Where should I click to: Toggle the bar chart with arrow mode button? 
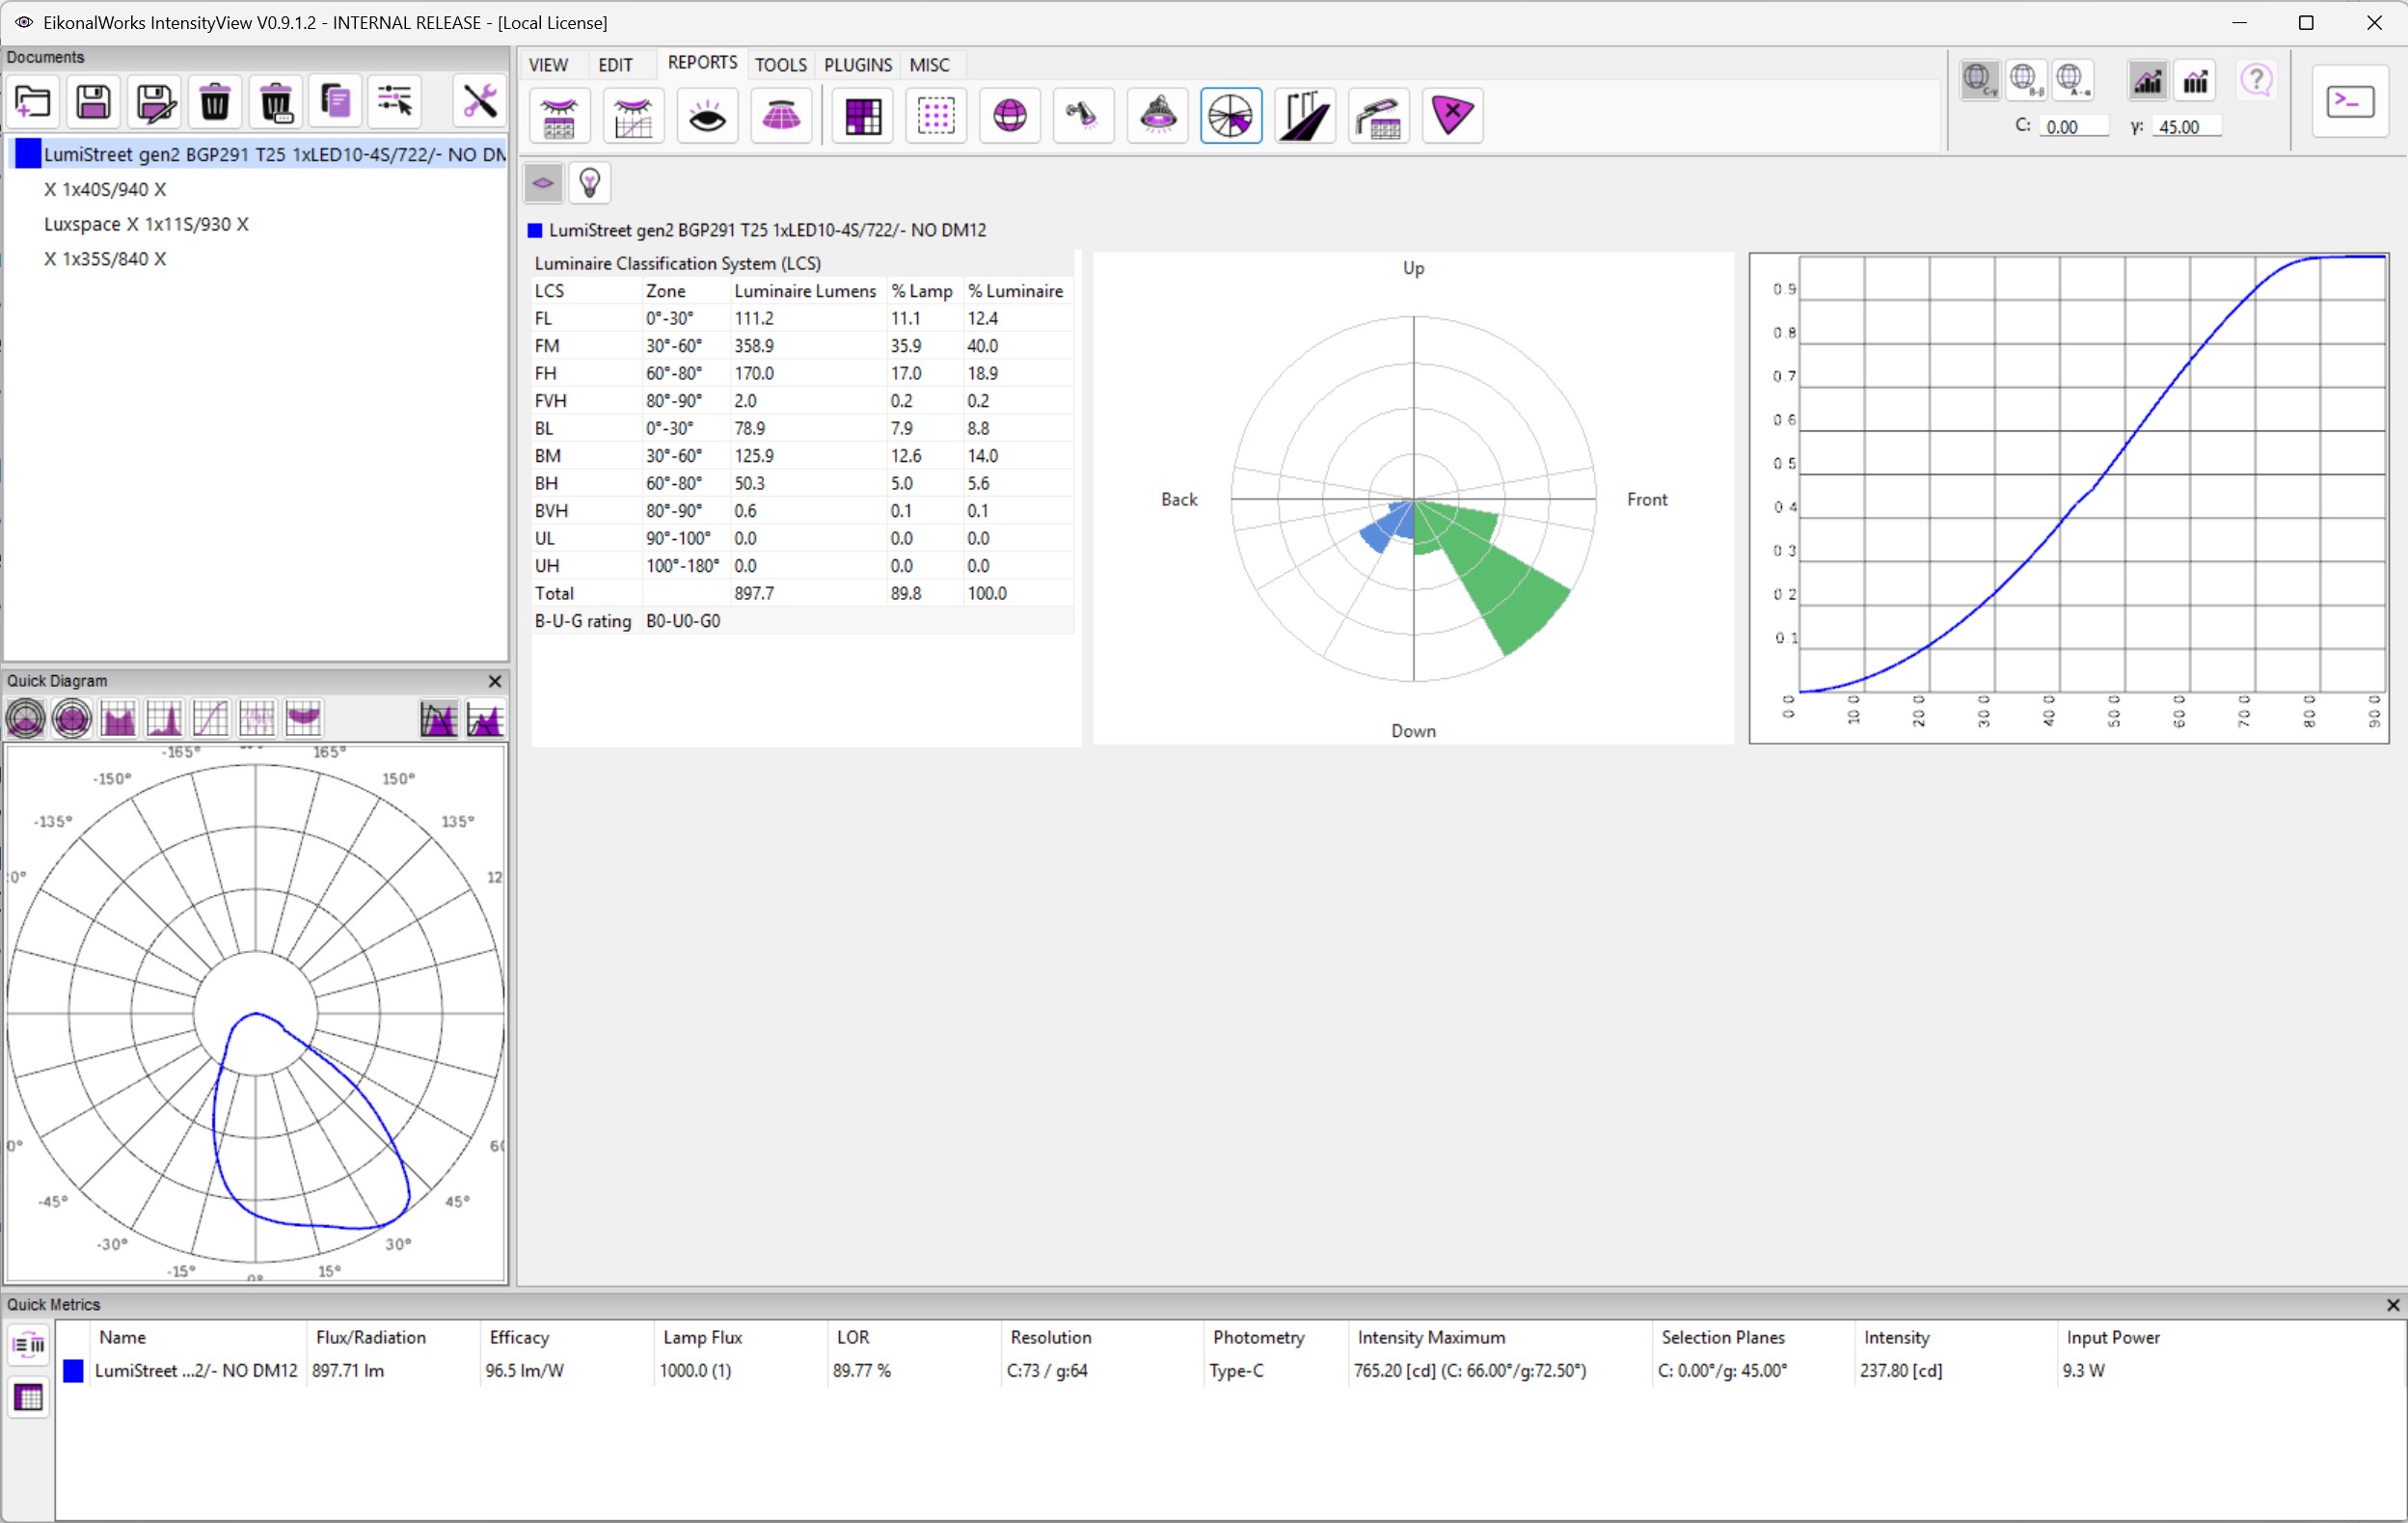pyautogui.click(x=2196, y=81)
